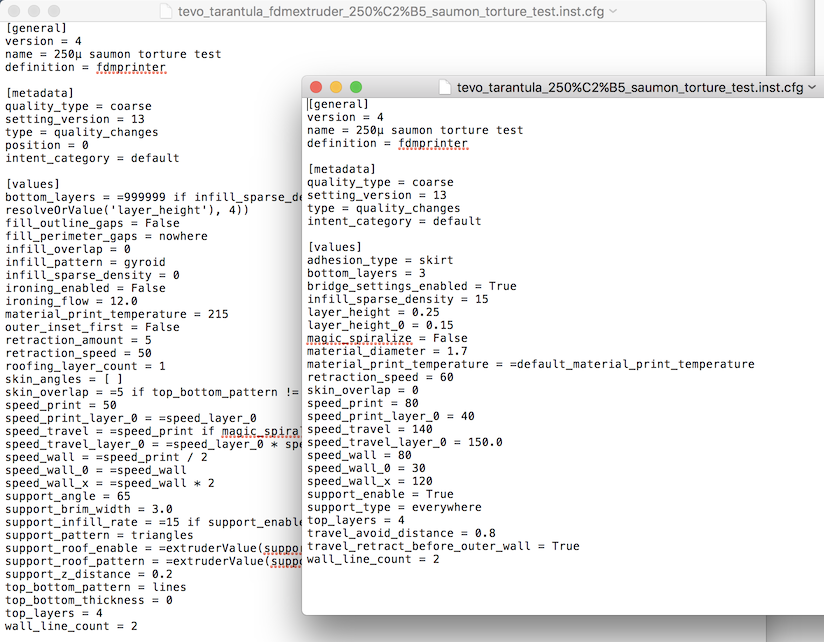Viewport: 824px width, 642px height.
Task: Click 'adhesion_type = skirt' line in front window
Action: (x=380, y=260)
